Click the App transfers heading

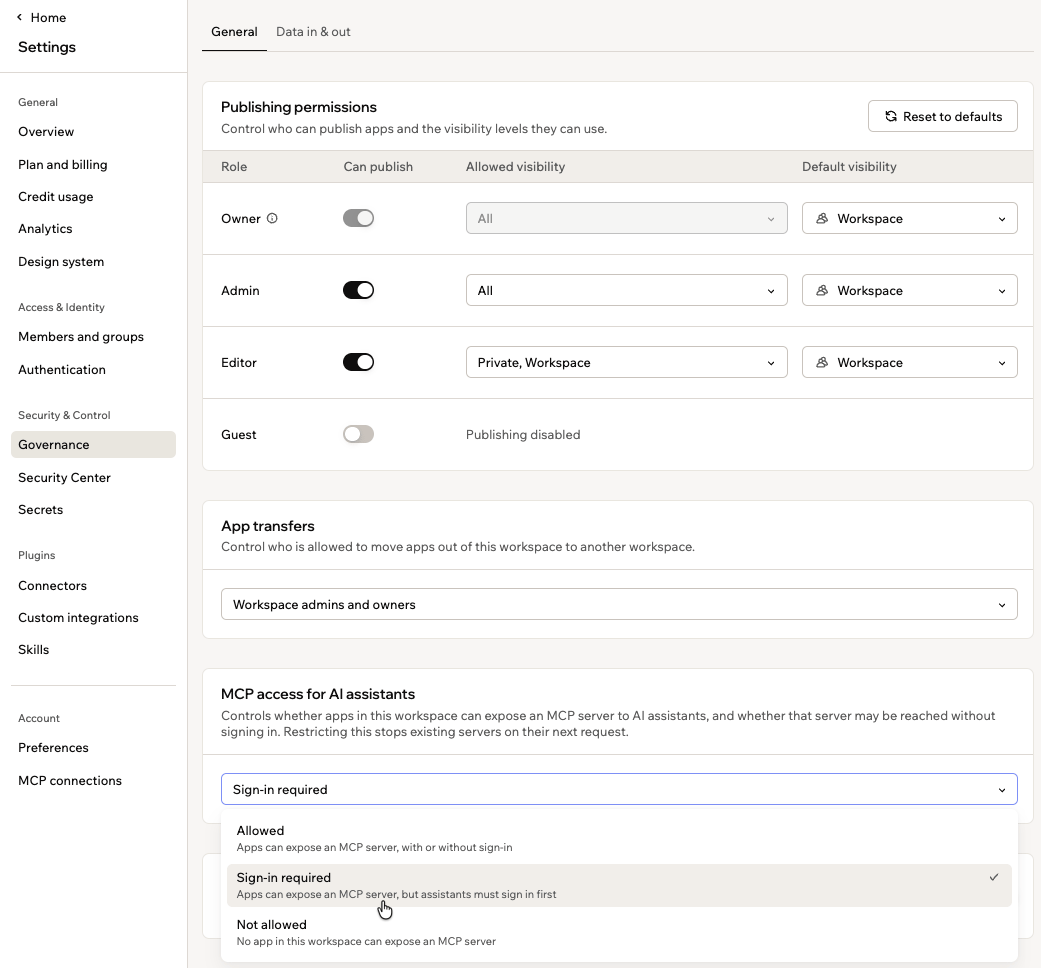(x=268, y=526)
